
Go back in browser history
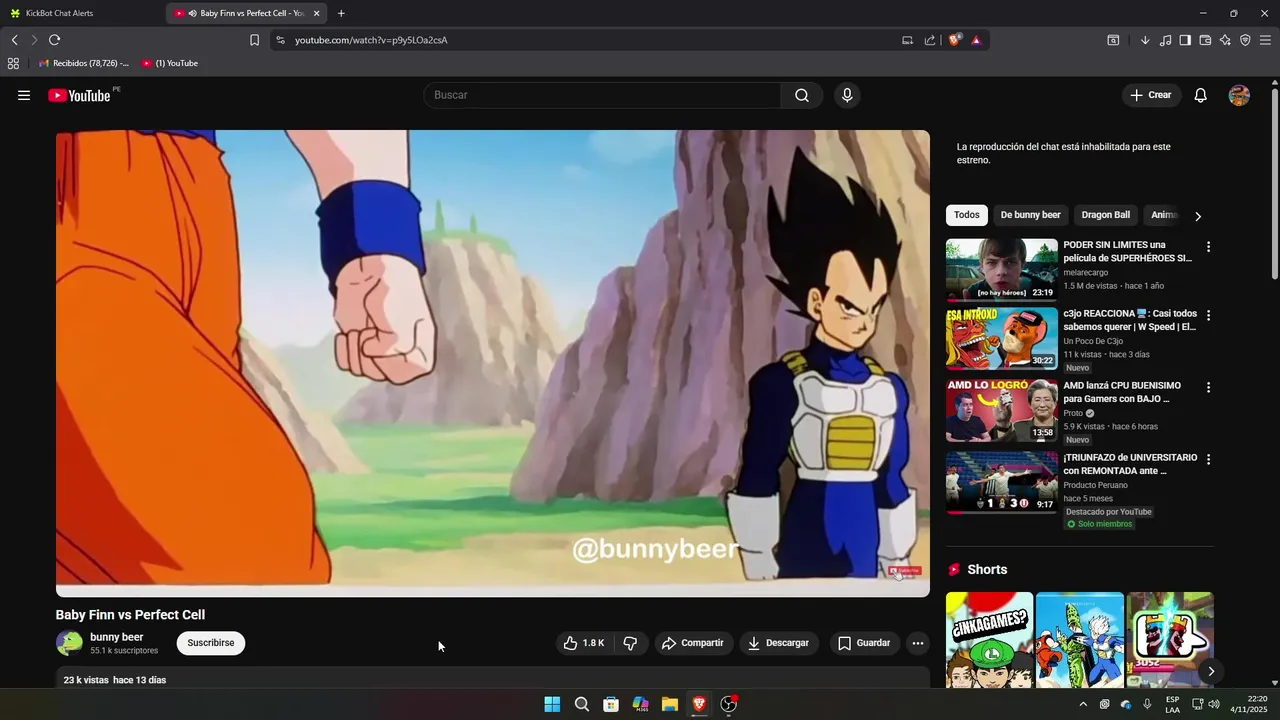pyautogui.click(x=14, y=40)
